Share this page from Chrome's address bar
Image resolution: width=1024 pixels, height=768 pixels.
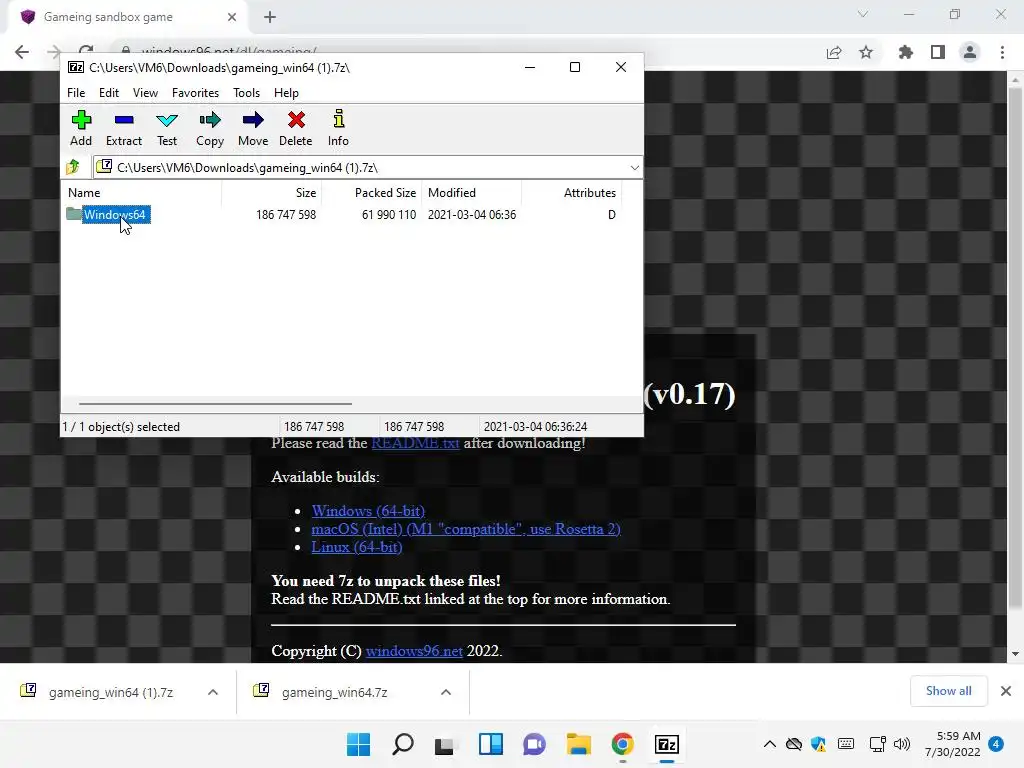(x=834, y=52)
